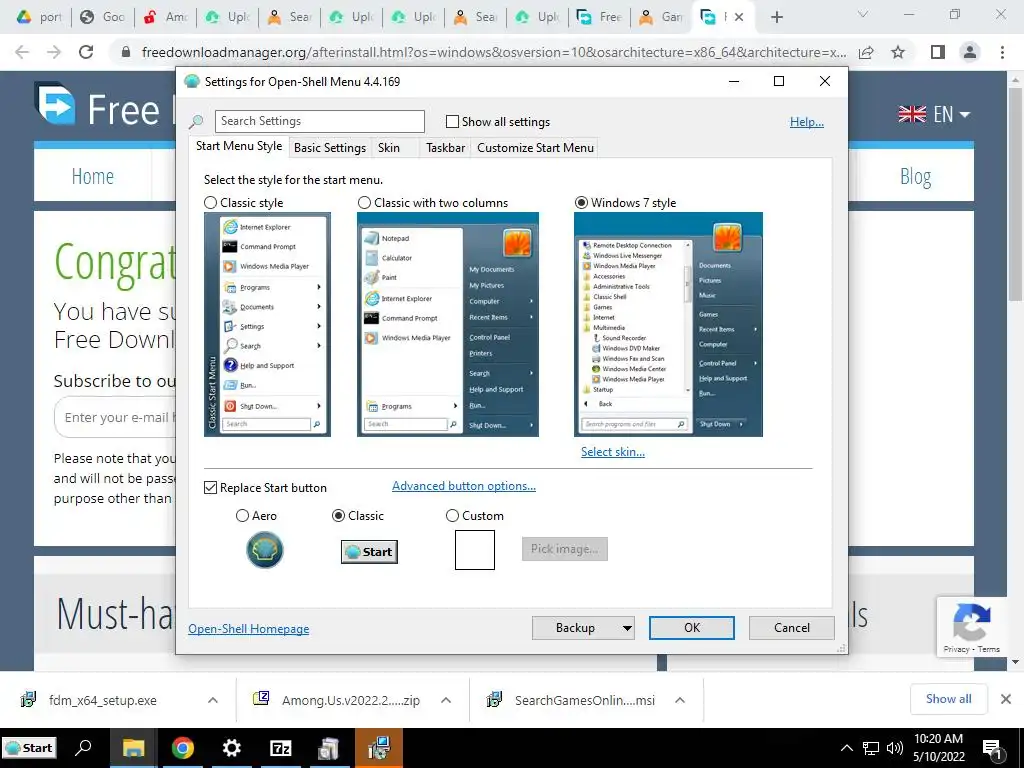Open a new Chrome tab
The height and width of the screenshot is (768, 1024).
pos(776,17)
